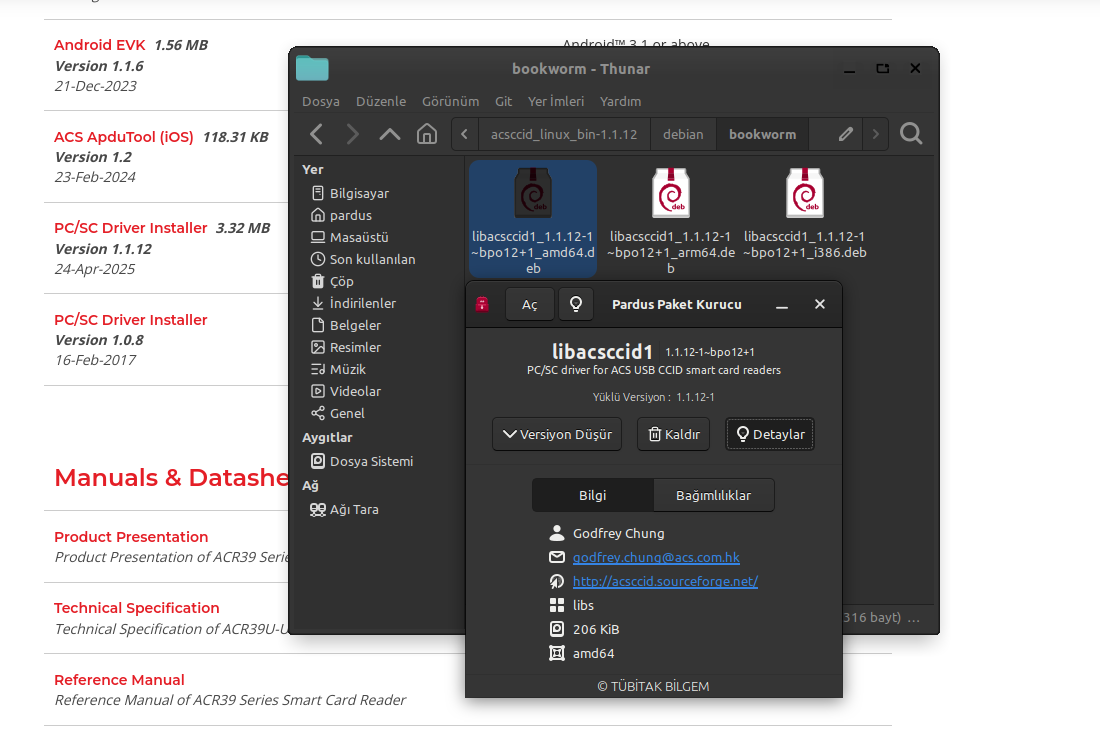Click debian breadcrumb in path bar
Image resolution: width=1100 pixels, height=742 pixels.
click(x=683, y=134)
